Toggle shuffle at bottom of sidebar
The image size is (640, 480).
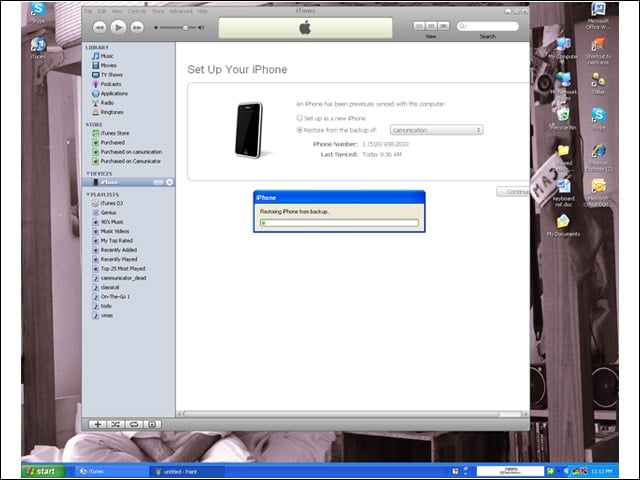[116, 424]
